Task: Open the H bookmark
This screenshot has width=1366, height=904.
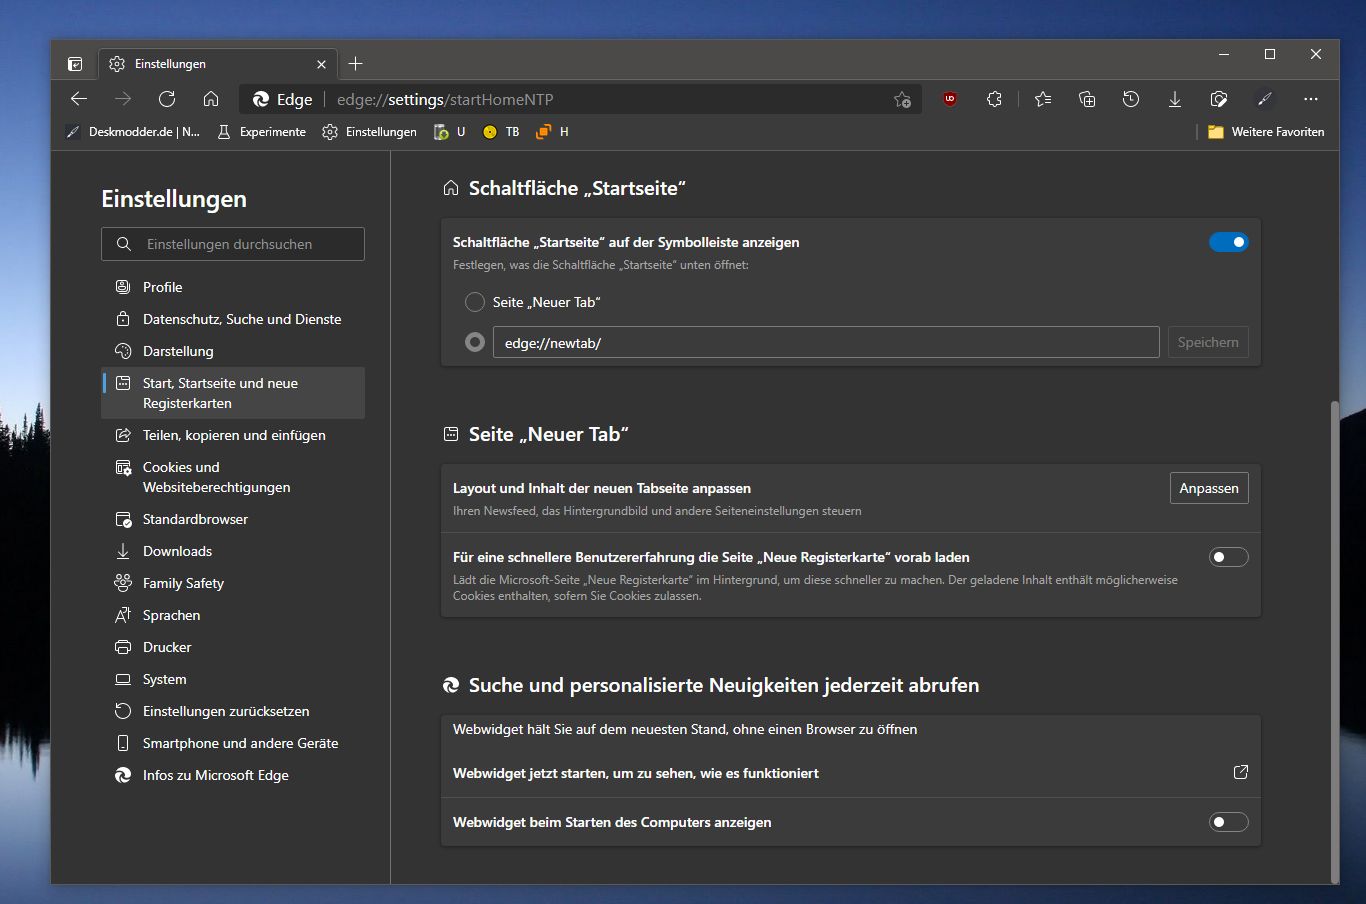Action: [x=553, y=132]
